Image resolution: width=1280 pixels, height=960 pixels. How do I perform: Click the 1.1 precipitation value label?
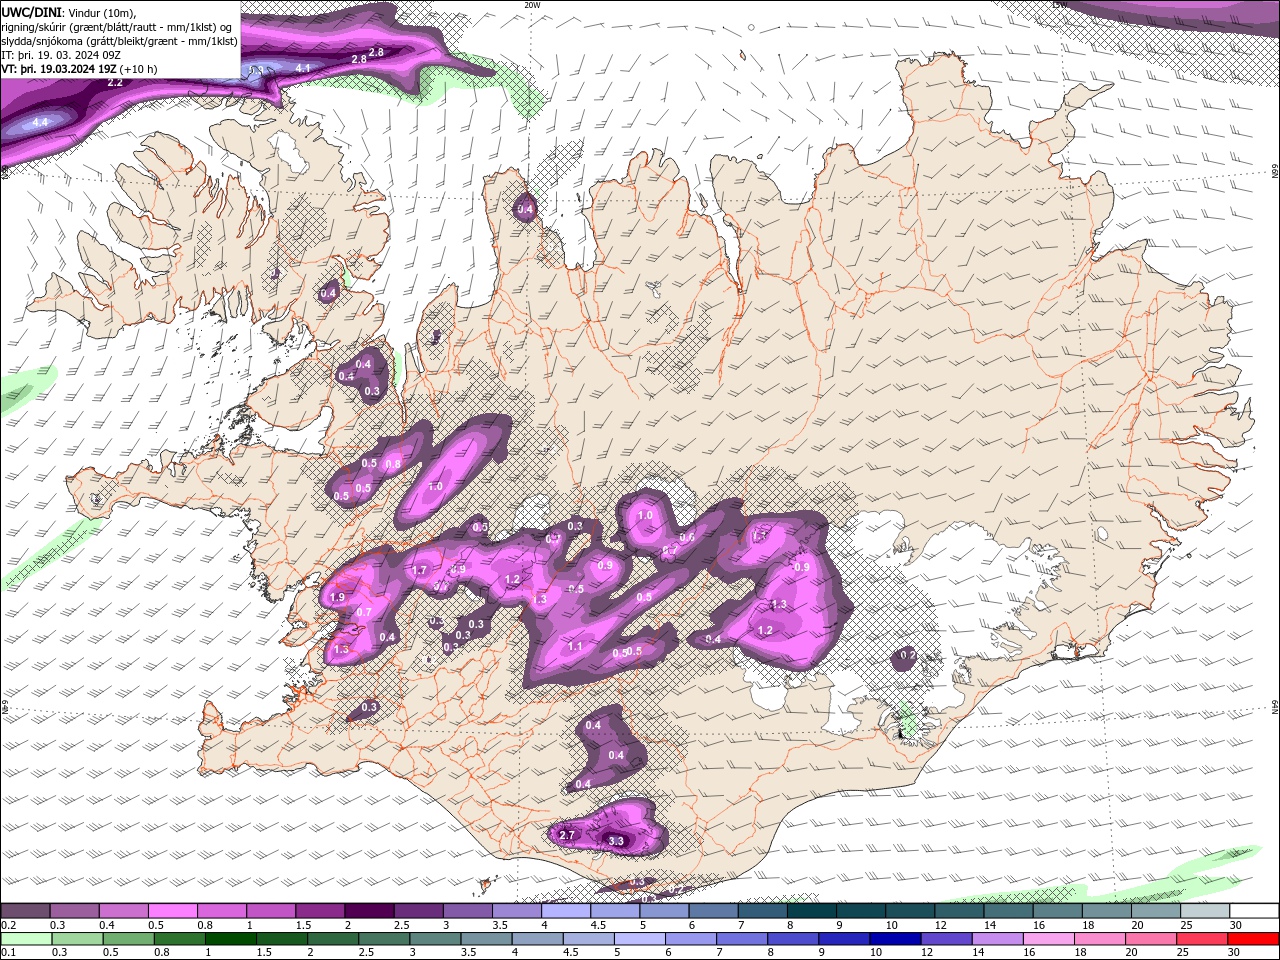(575, 647)
